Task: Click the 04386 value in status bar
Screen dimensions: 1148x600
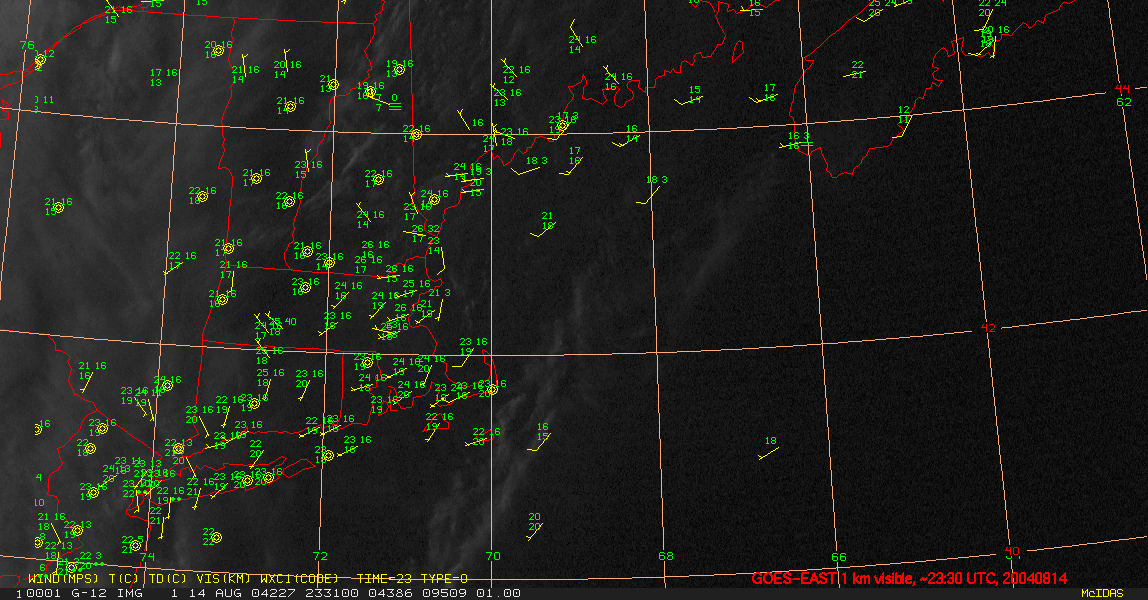Action: [392, 593]
